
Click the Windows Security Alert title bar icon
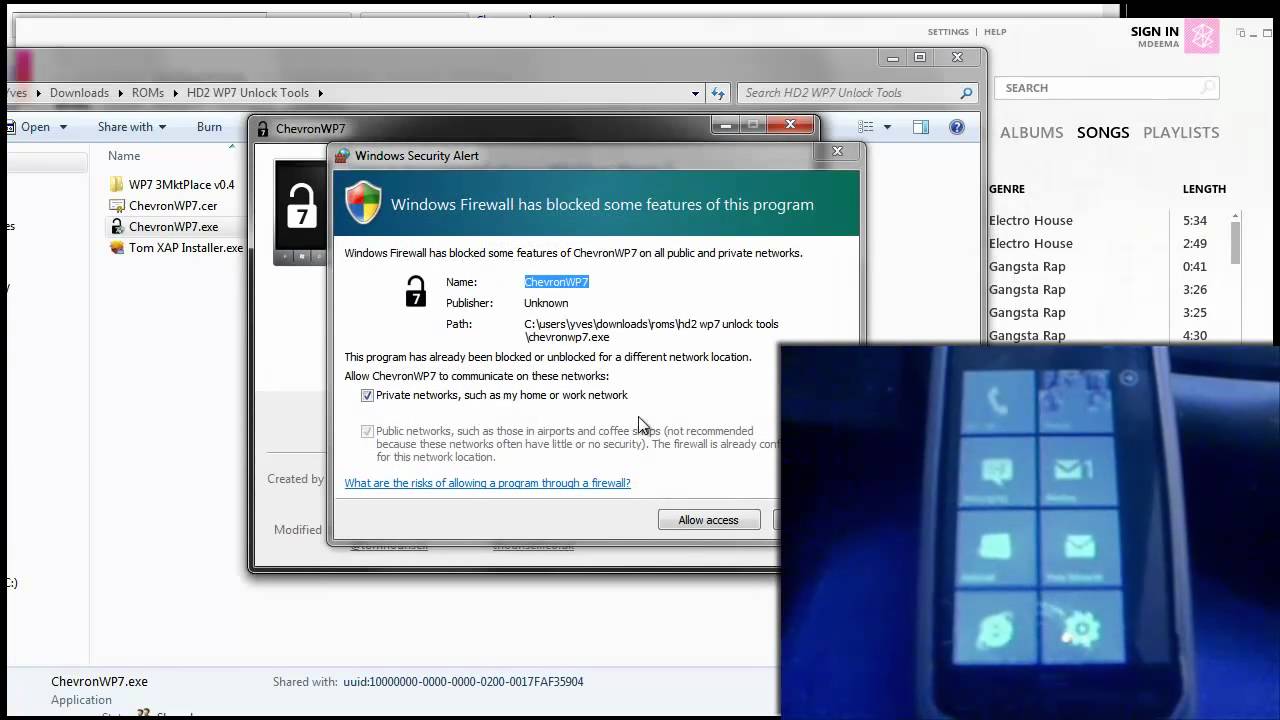tap(342, 156)
